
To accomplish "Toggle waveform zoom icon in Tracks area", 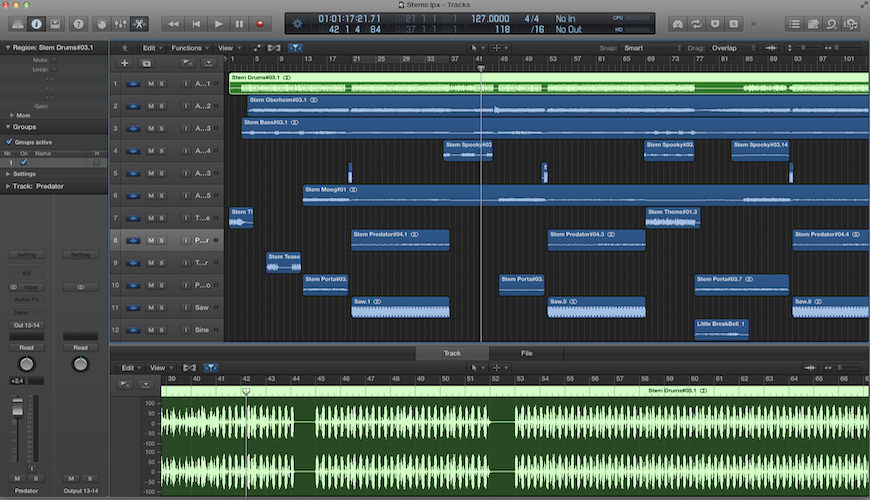I will pos(771,48).
